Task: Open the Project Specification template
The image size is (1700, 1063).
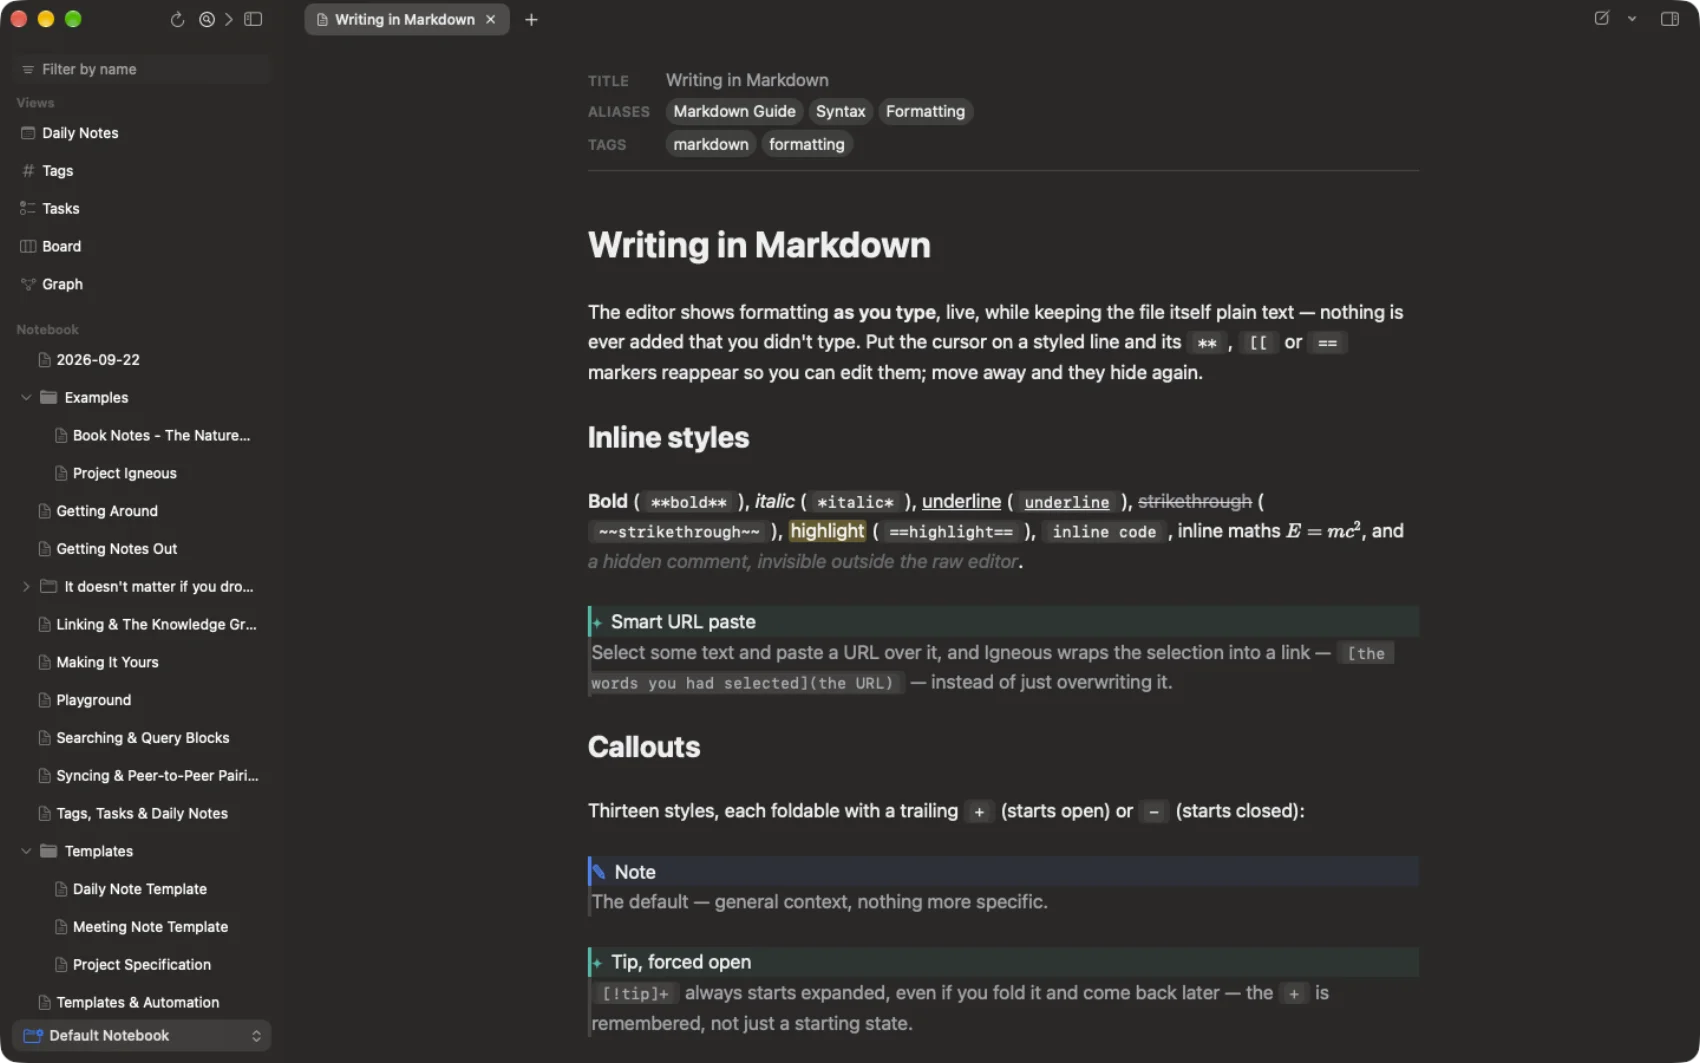Action: [x=142, y=964]
